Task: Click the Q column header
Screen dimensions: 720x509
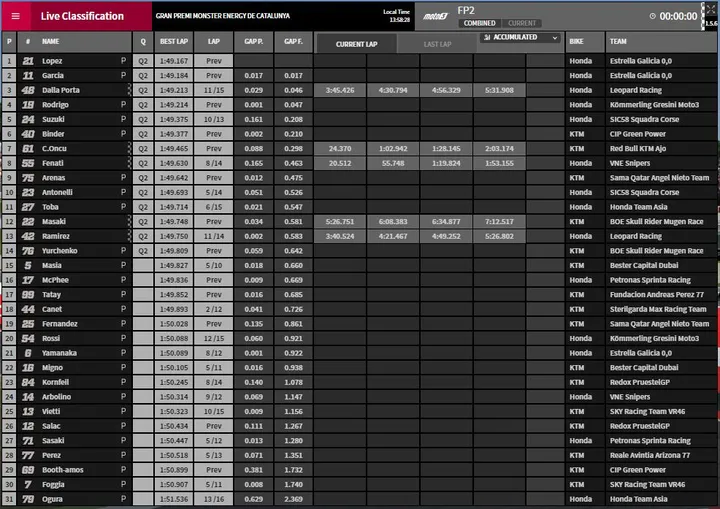Action: point(143,41)
